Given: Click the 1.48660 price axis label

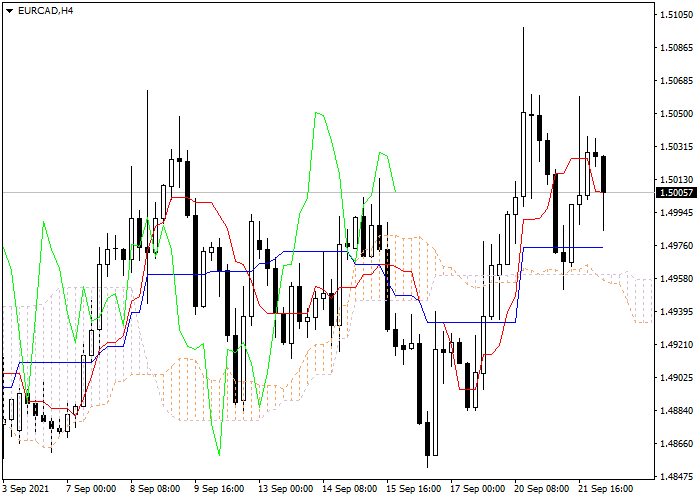Looking at the screenshot, I should 676,444.
